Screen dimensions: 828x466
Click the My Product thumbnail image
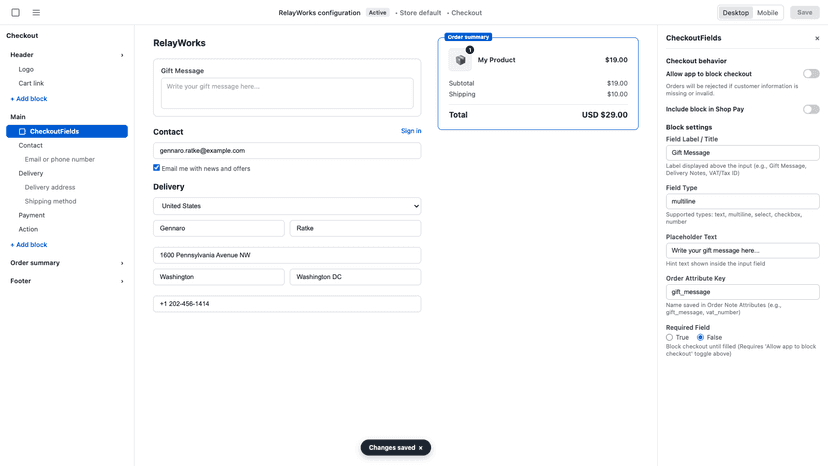coord(460,60)
